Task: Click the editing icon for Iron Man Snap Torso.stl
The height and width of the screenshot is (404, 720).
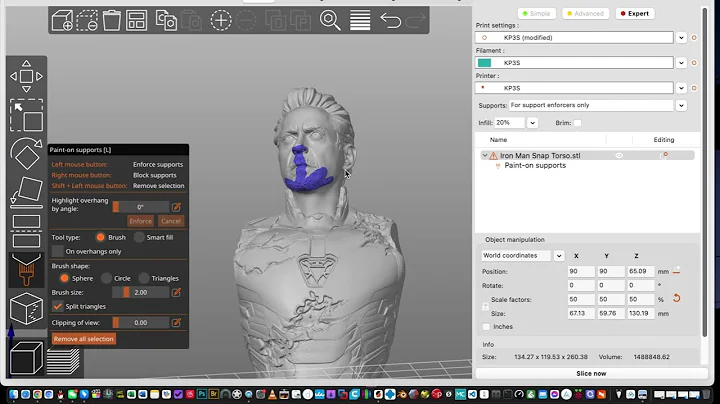Action: click(664, 156)
